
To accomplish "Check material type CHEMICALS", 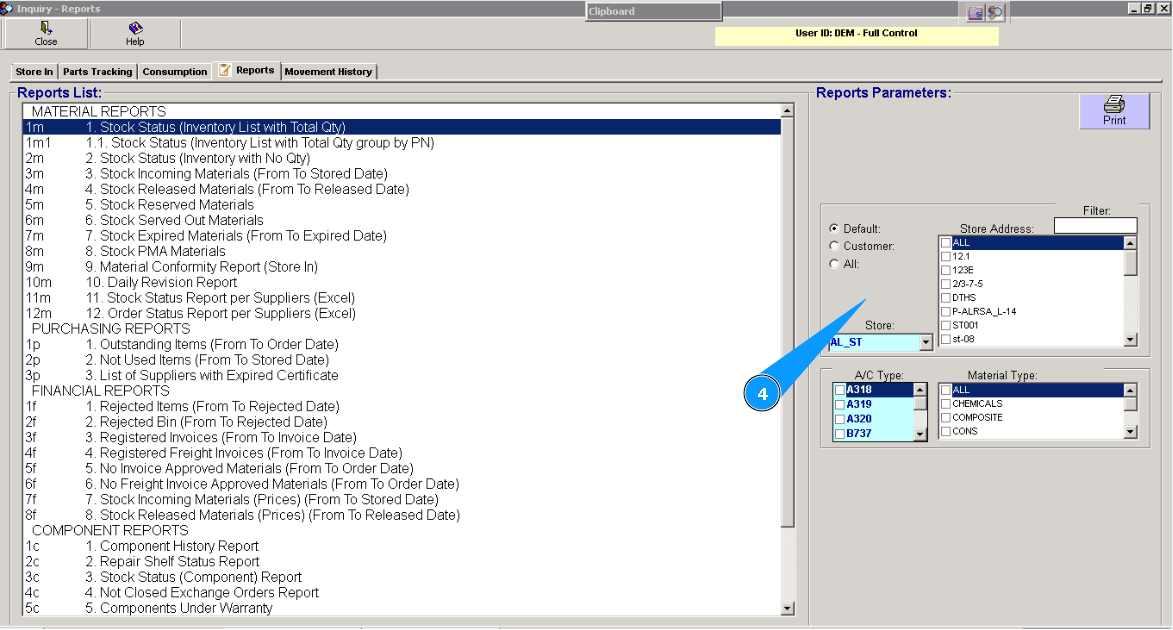I will pos(946,404).
